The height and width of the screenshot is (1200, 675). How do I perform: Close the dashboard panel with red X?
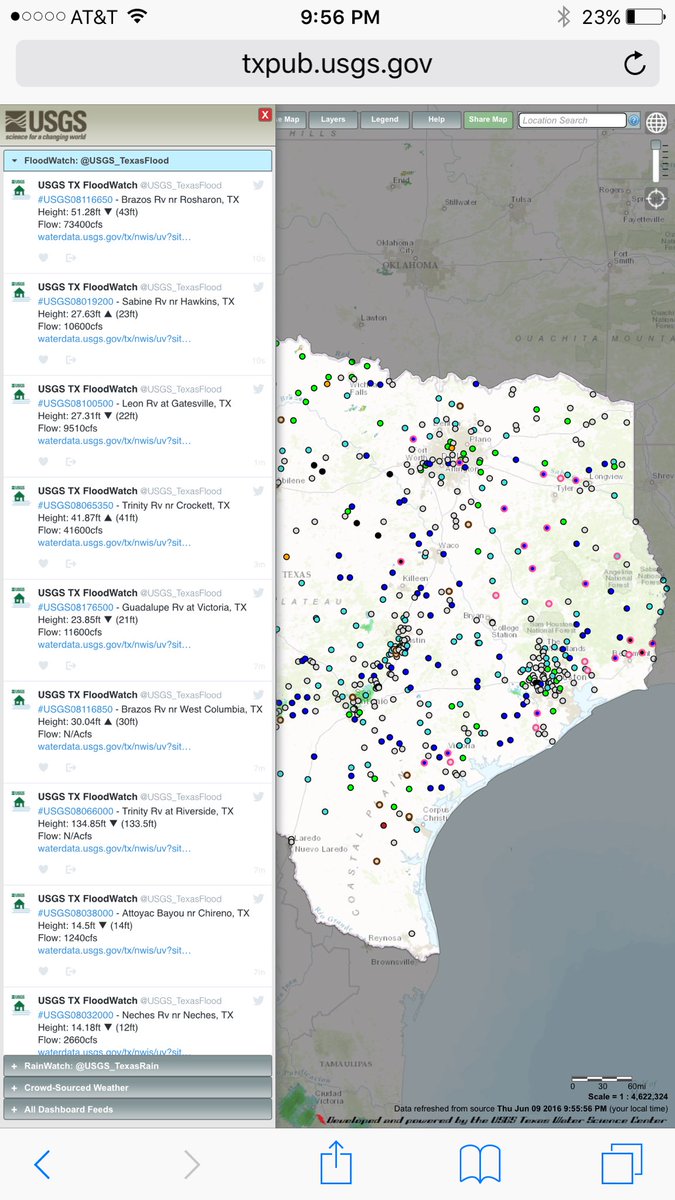(265, 115)
